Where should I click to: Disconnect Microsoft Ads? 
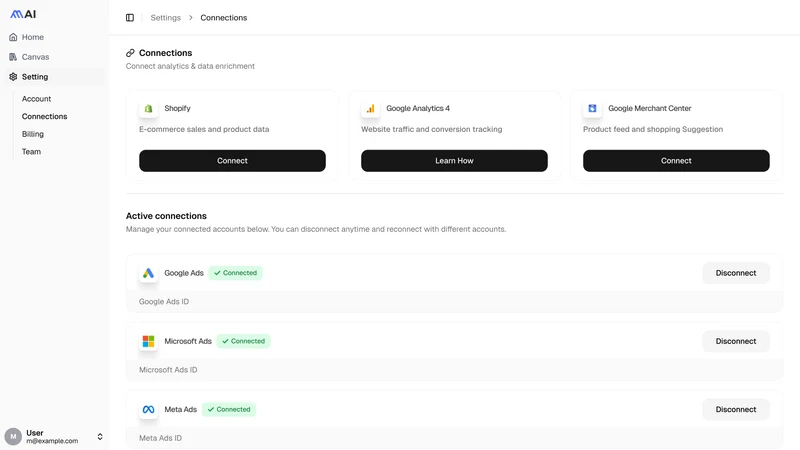tap(736, 341)
